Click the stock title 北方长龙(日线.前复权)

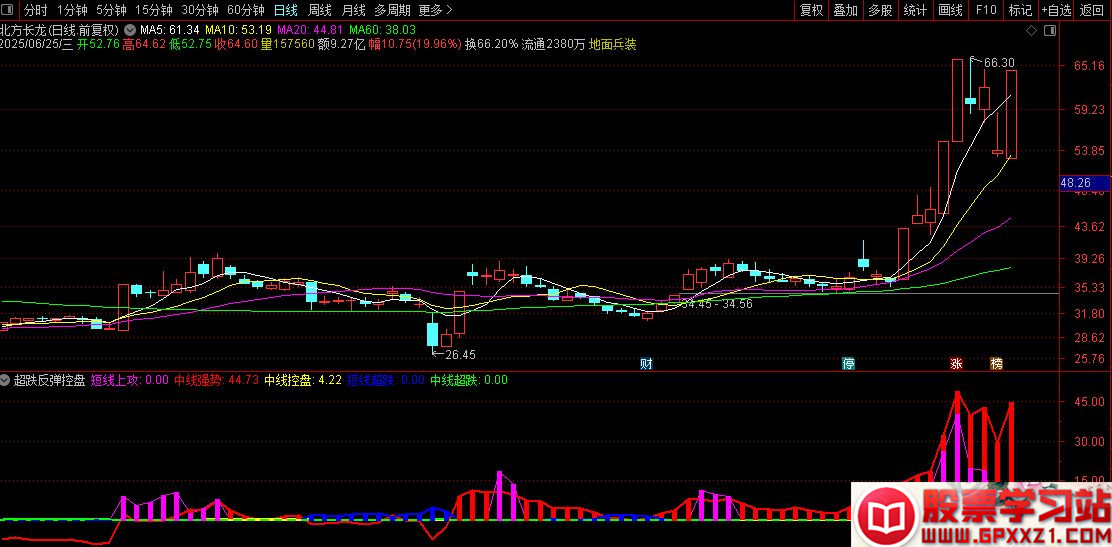coord(60,30)
